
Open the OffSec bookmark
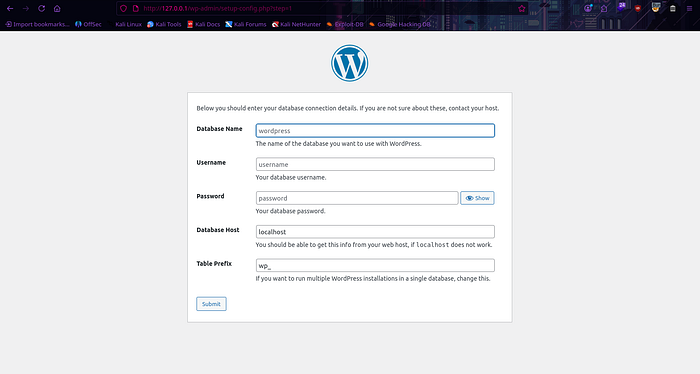(88, 25)
